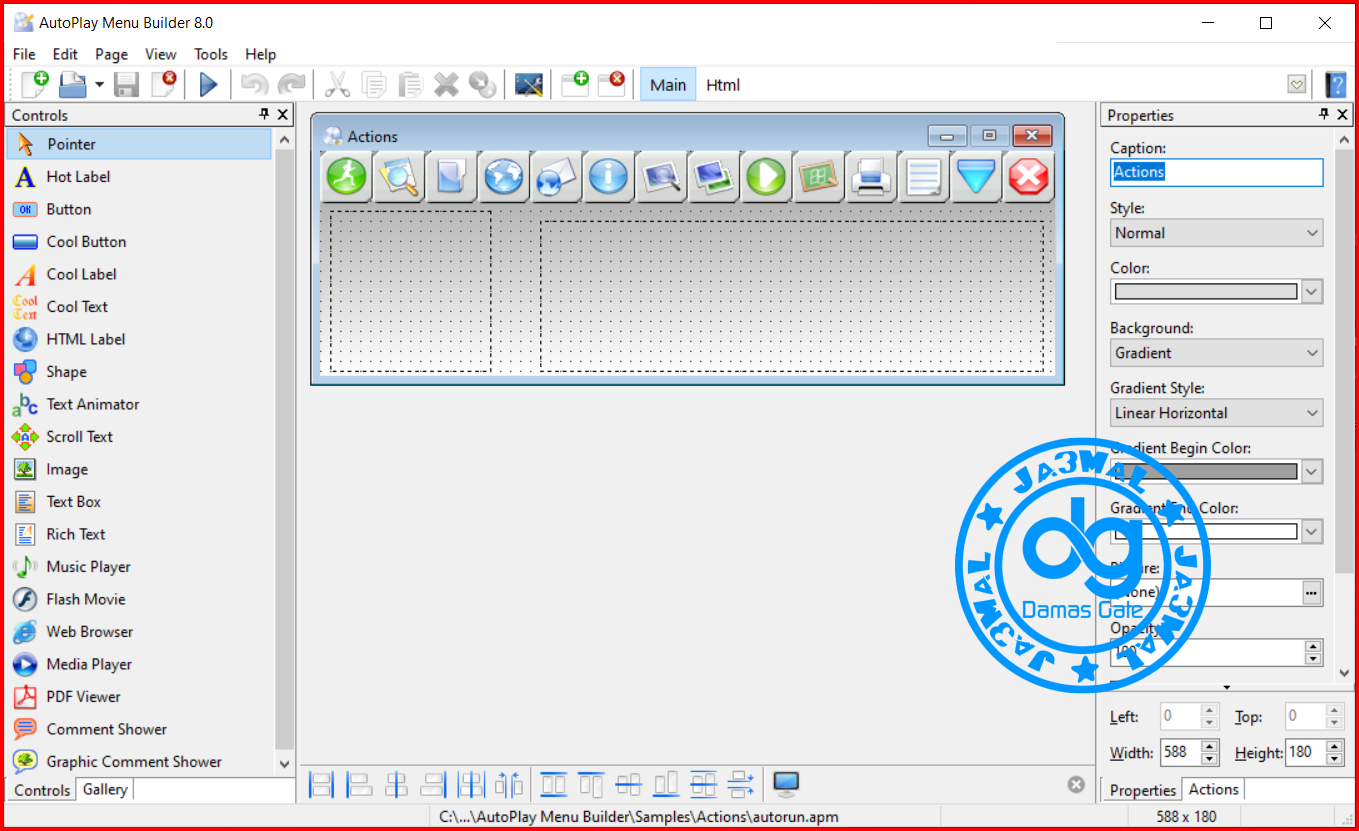Click the Project options tools icon

coord(529,84)
